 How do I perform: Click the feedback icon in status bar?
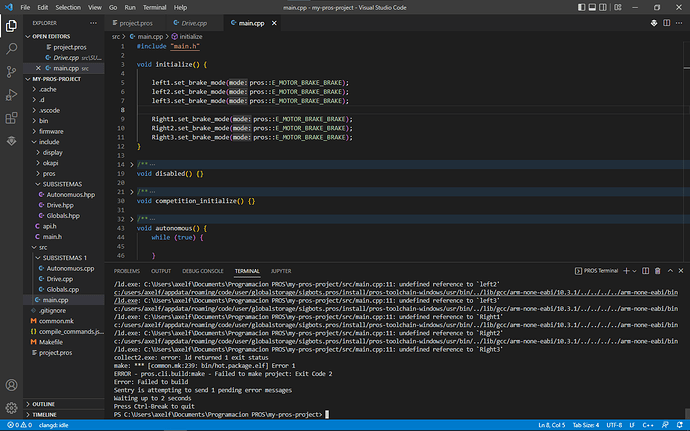tap(665, 425)
